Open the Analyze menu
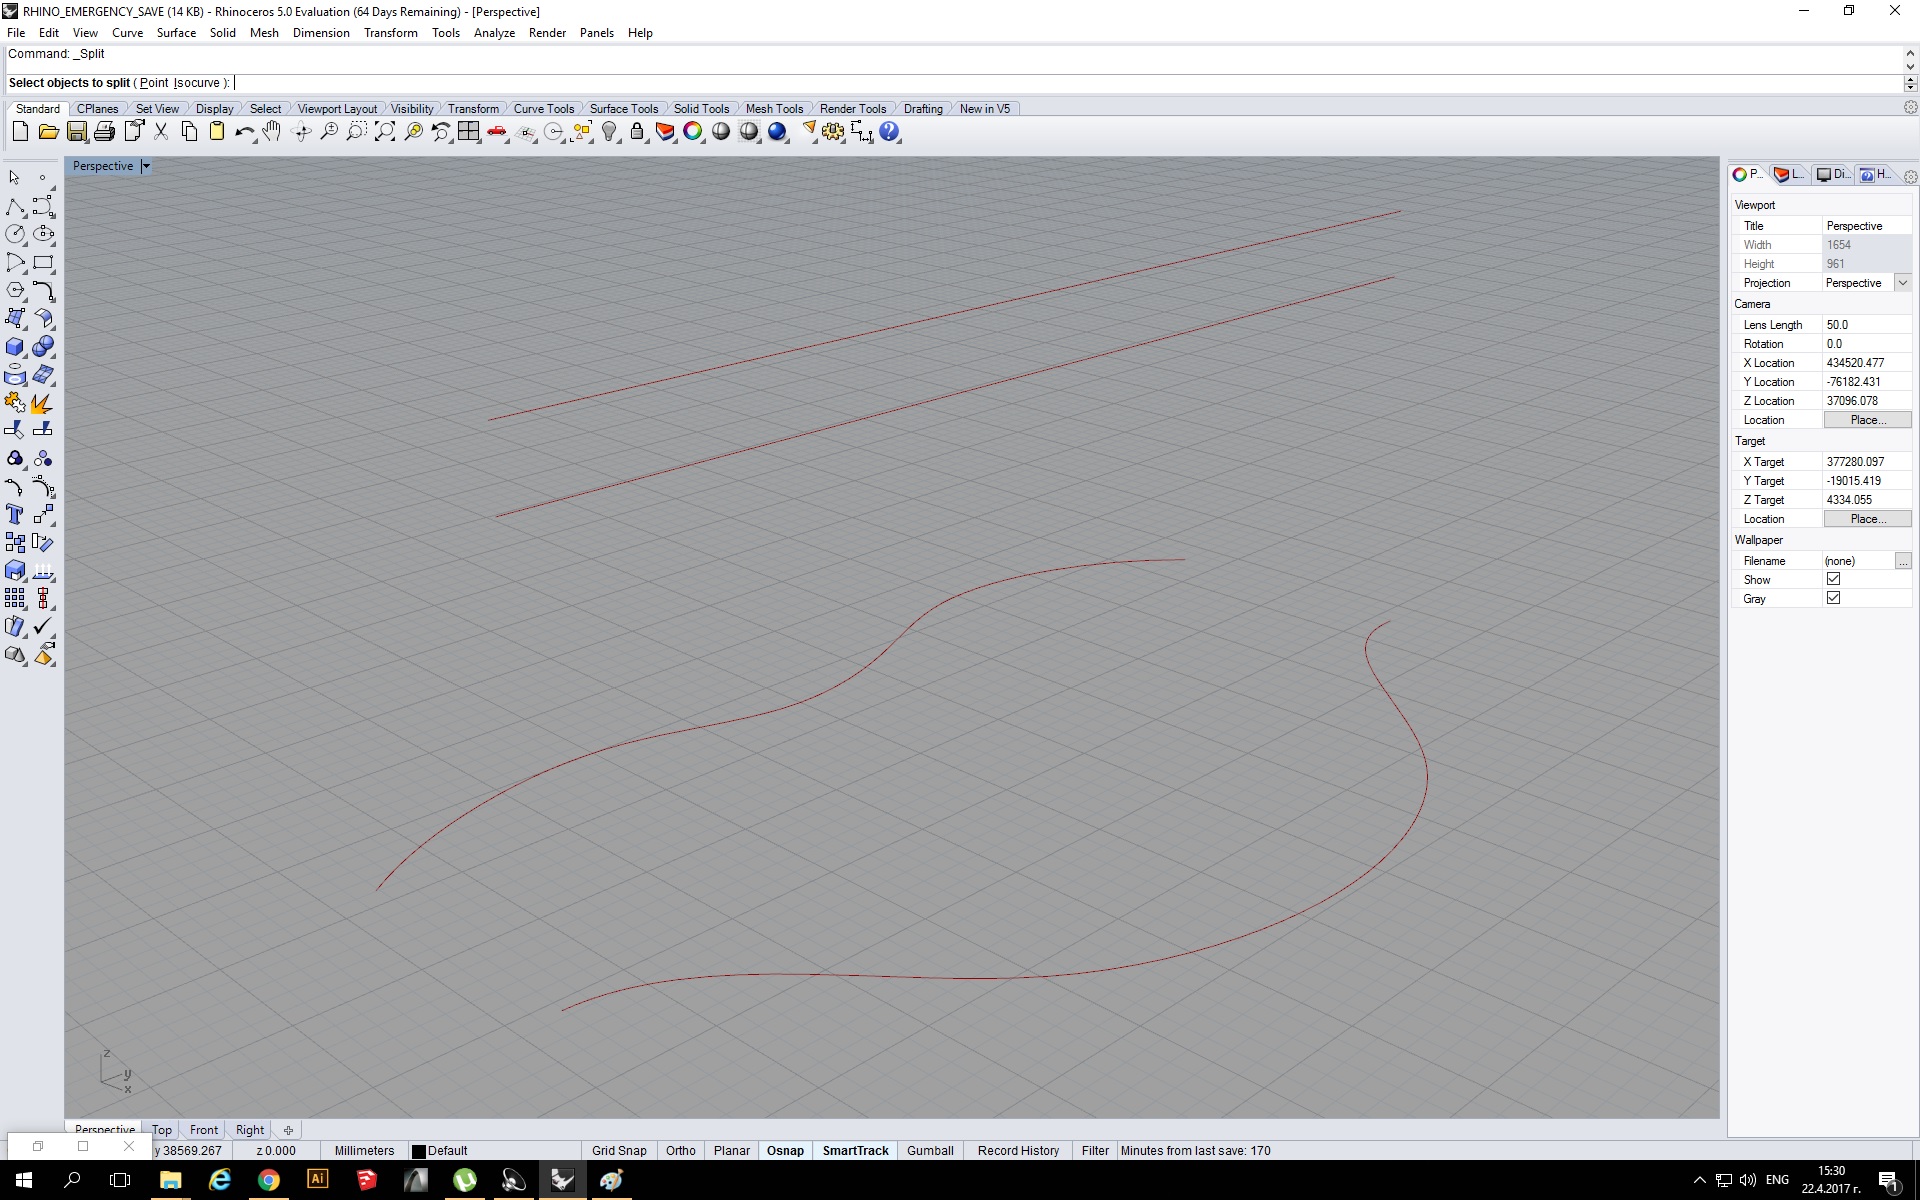The height and width of the screenshot is (1200, 1920). tap(494, 33)
